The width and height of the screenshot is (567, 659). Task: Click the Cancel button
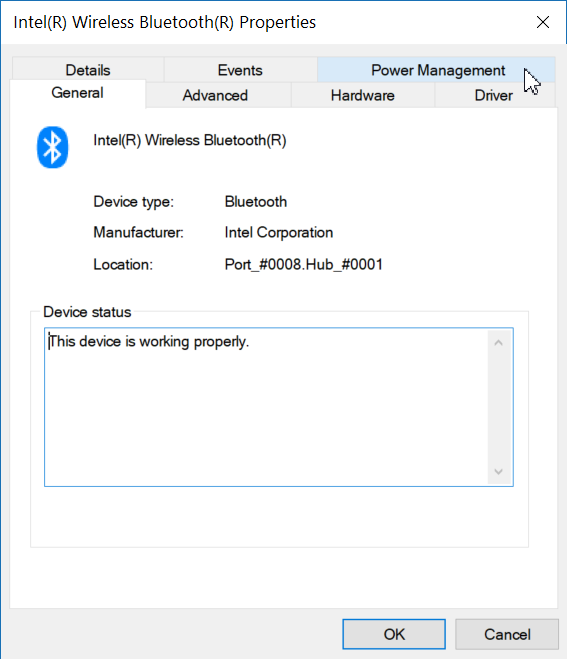coord(507,634)
